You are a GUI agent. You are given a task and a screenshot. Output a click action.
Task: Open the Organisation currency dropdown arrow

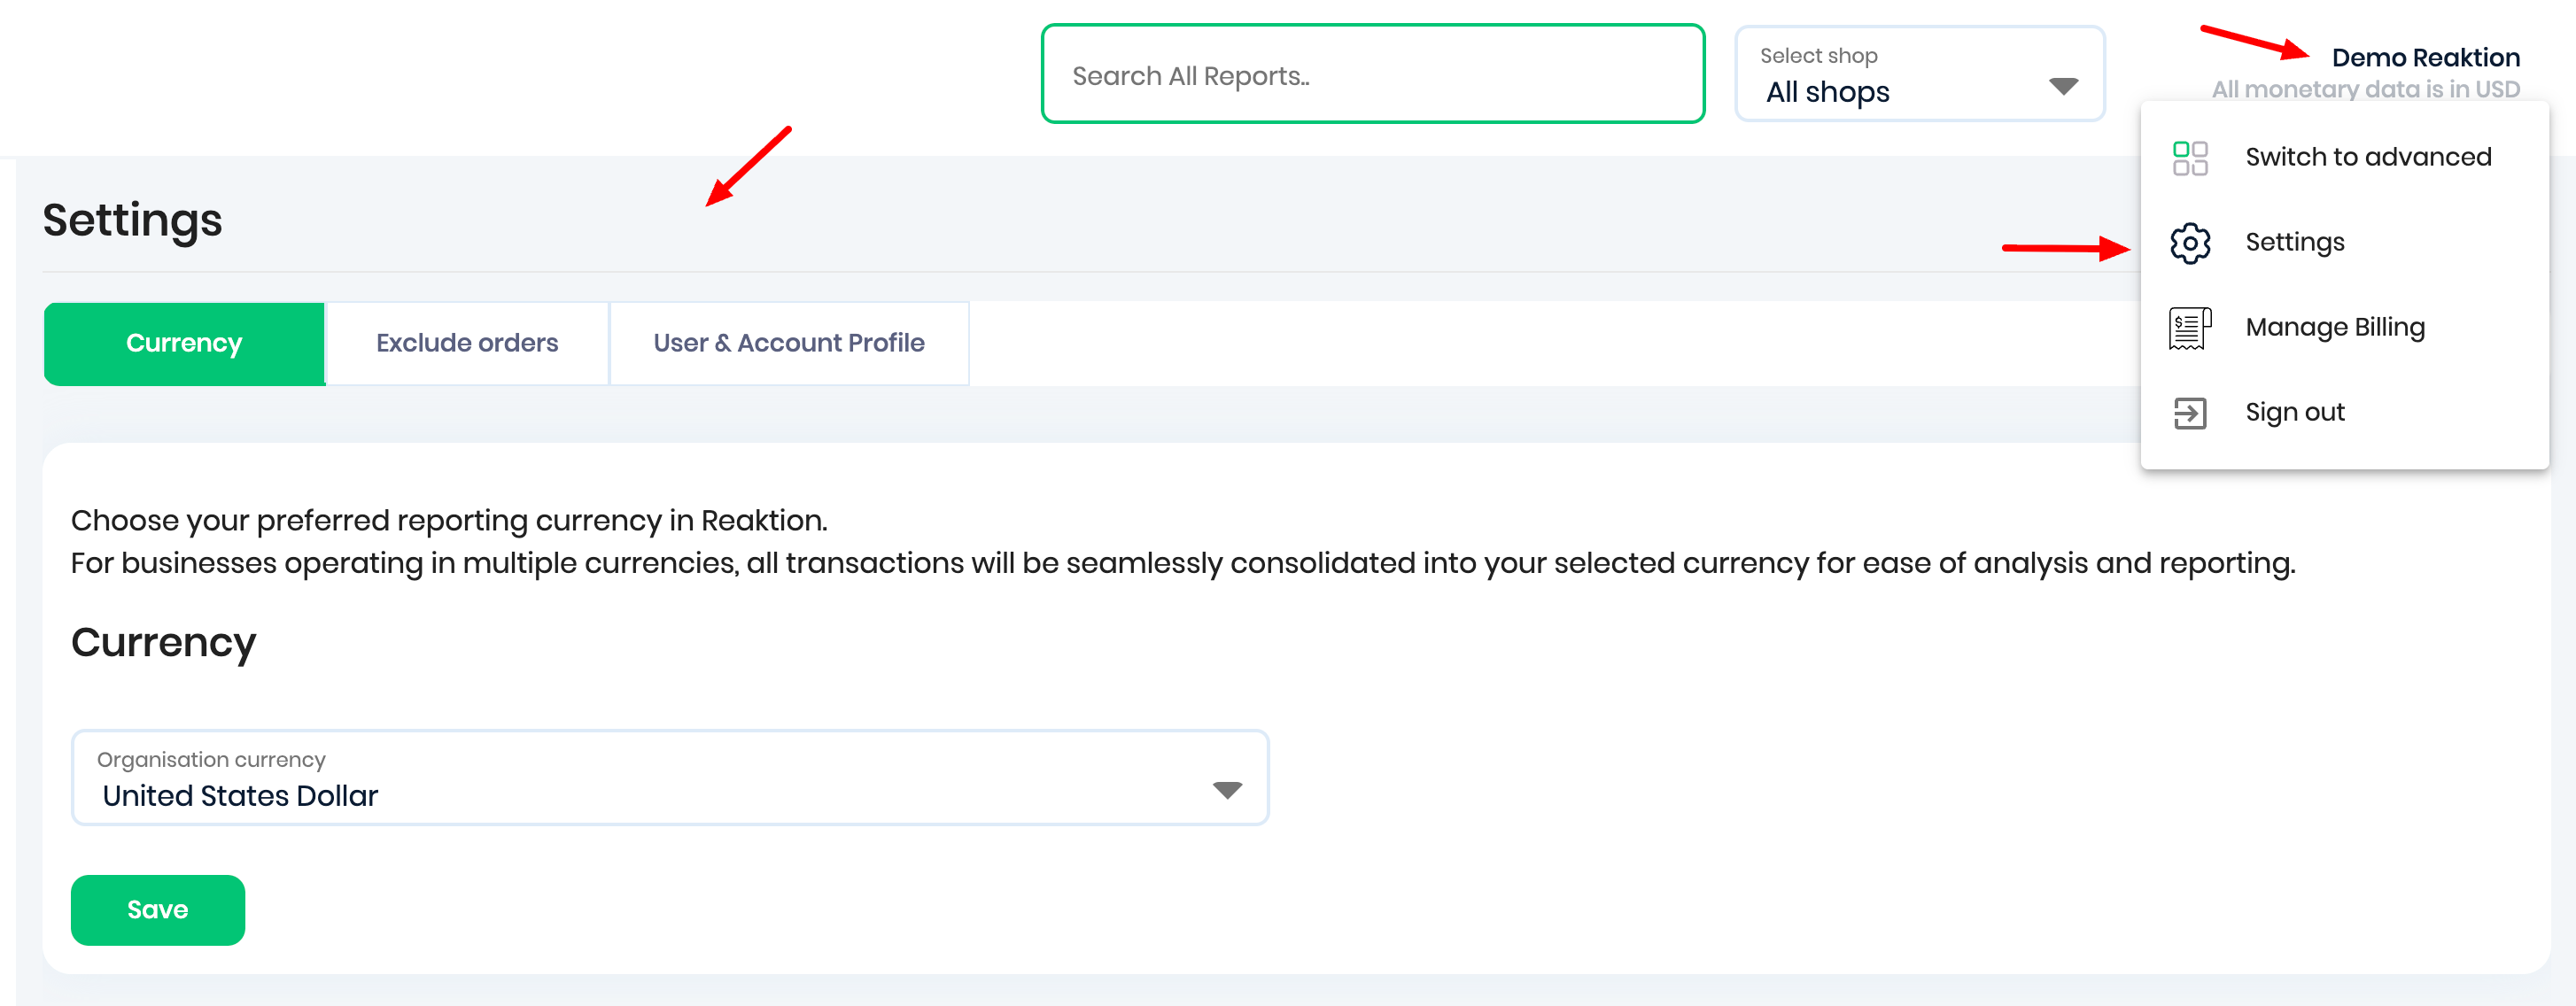coord(1226,790)
